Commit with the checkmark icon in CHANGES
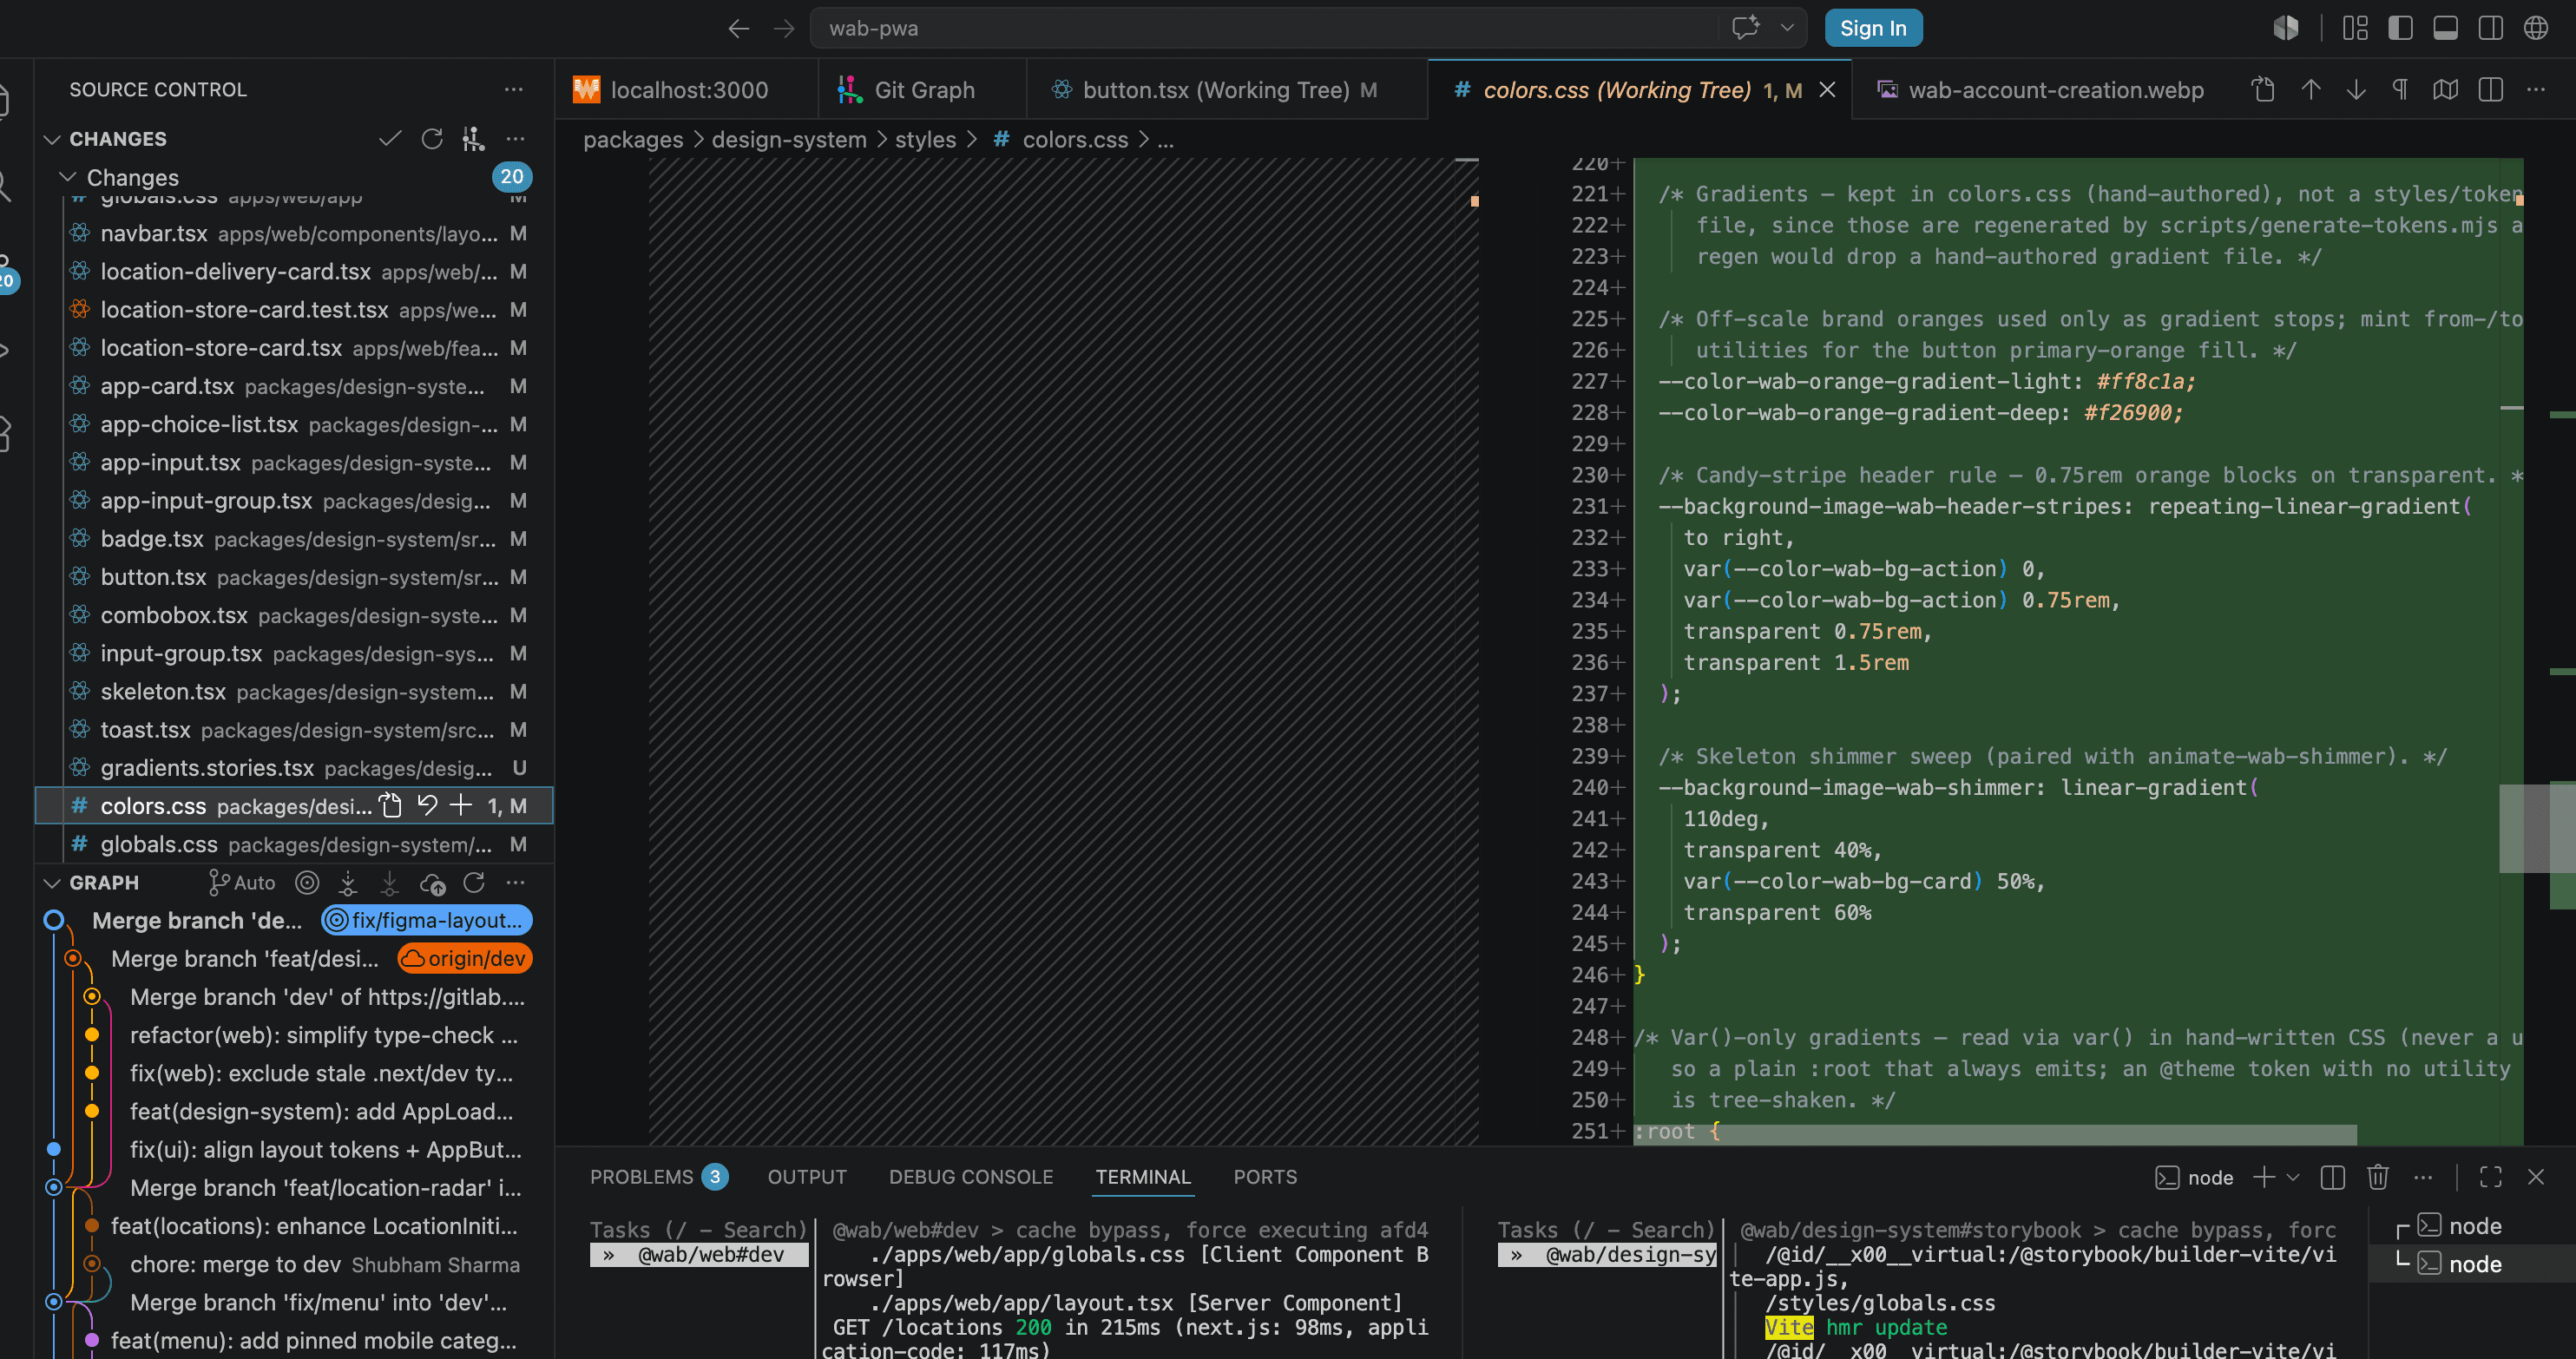This screenshot has width=2576, height=1359. click(x=390, y=139)
